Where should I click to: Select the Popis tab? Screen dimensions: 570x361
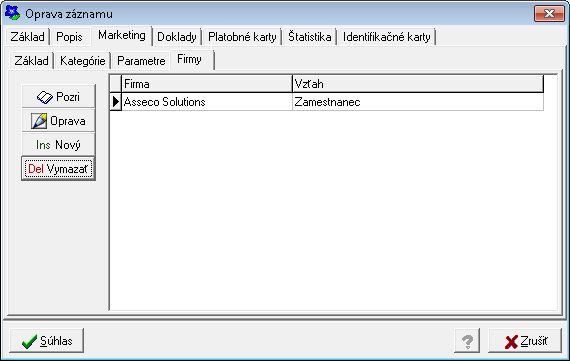point(69,37)
